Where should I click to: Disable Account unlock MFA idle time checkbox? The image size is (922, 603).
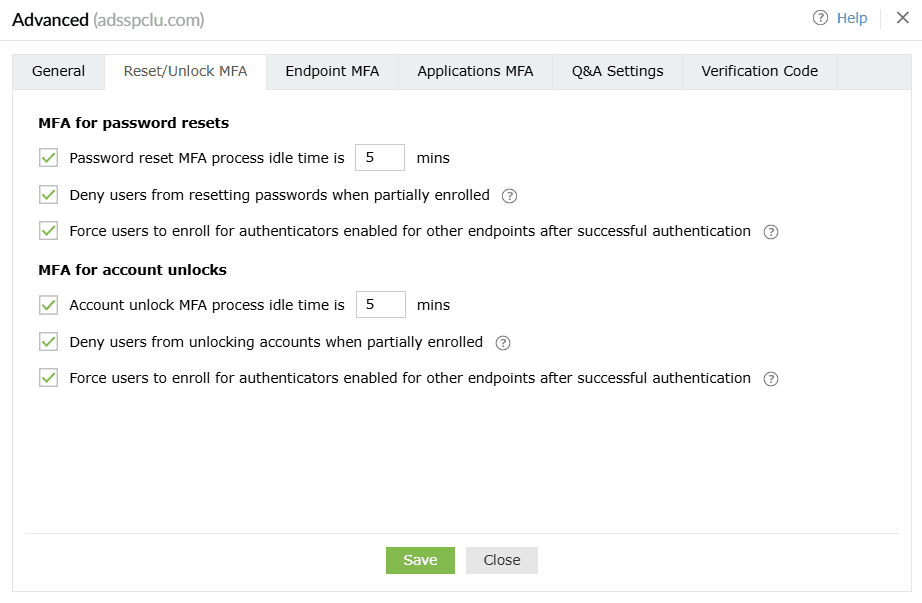point(48,305)
